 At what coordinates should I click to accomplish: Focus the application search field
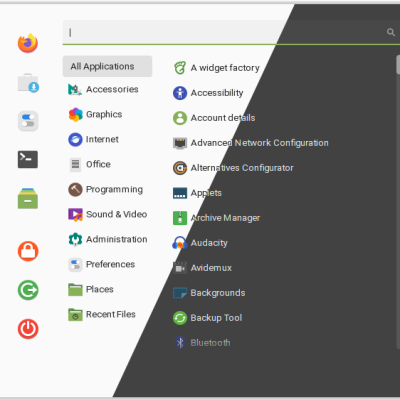pyautogui.click(x=230, y=32)
